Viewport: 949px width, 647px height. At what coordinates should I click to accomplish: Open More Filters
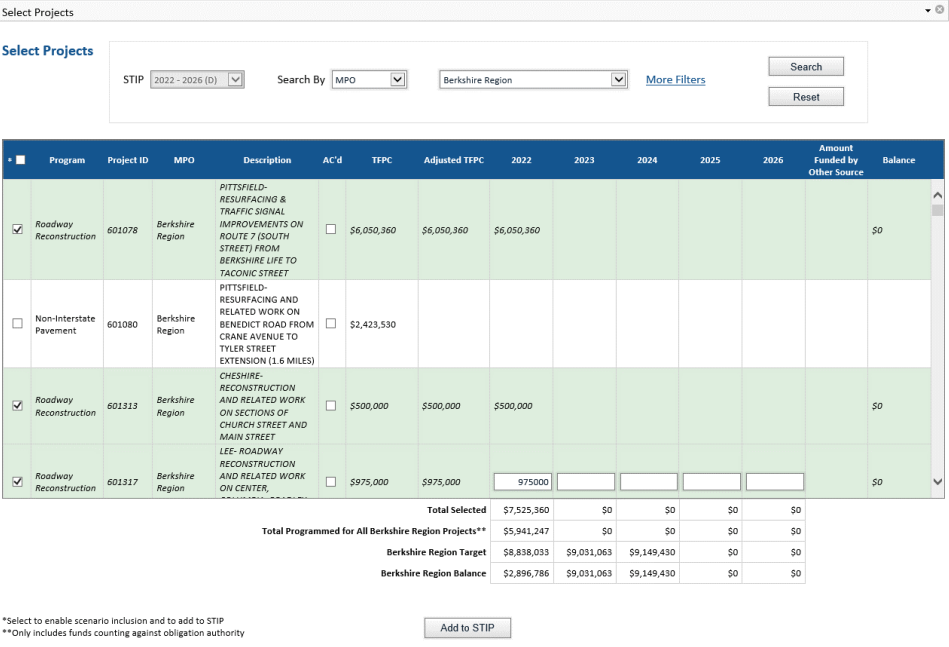(675, 79)
